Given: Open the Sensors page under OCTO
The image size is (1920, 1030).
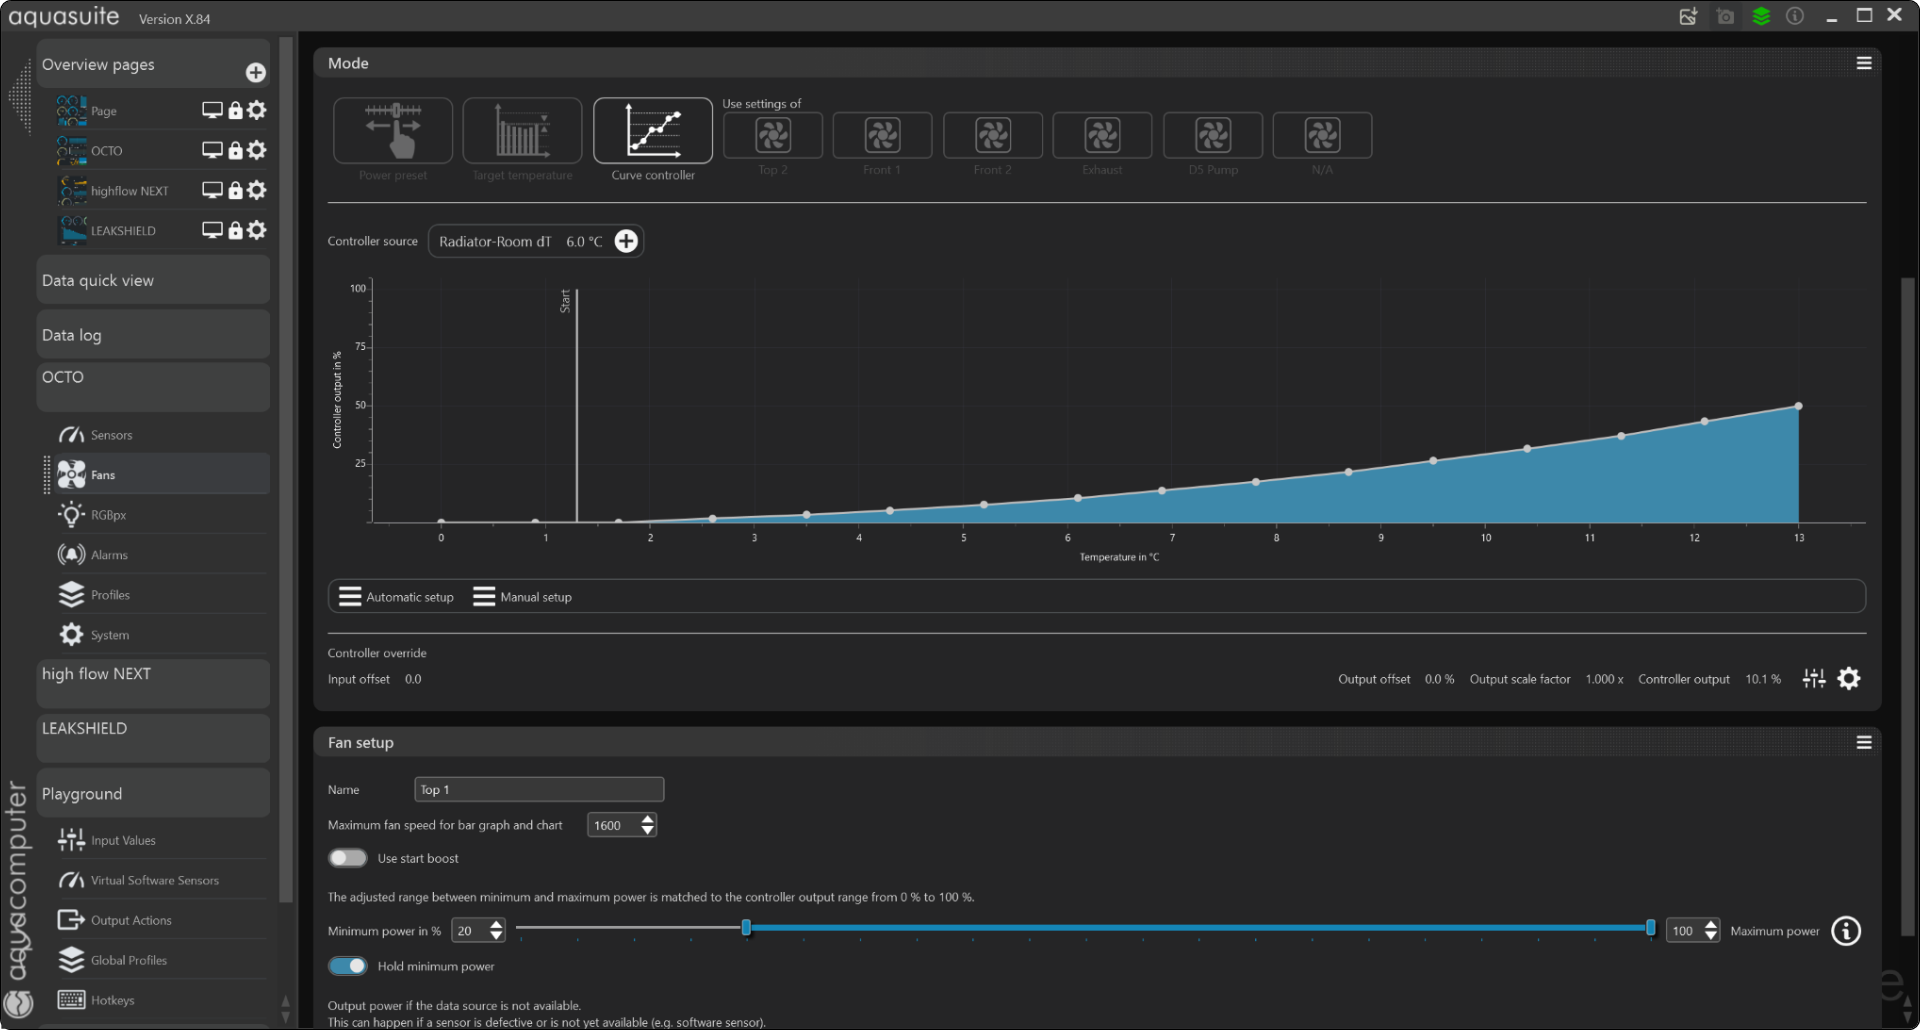Looking at the screenshot, I should [160, 435].
